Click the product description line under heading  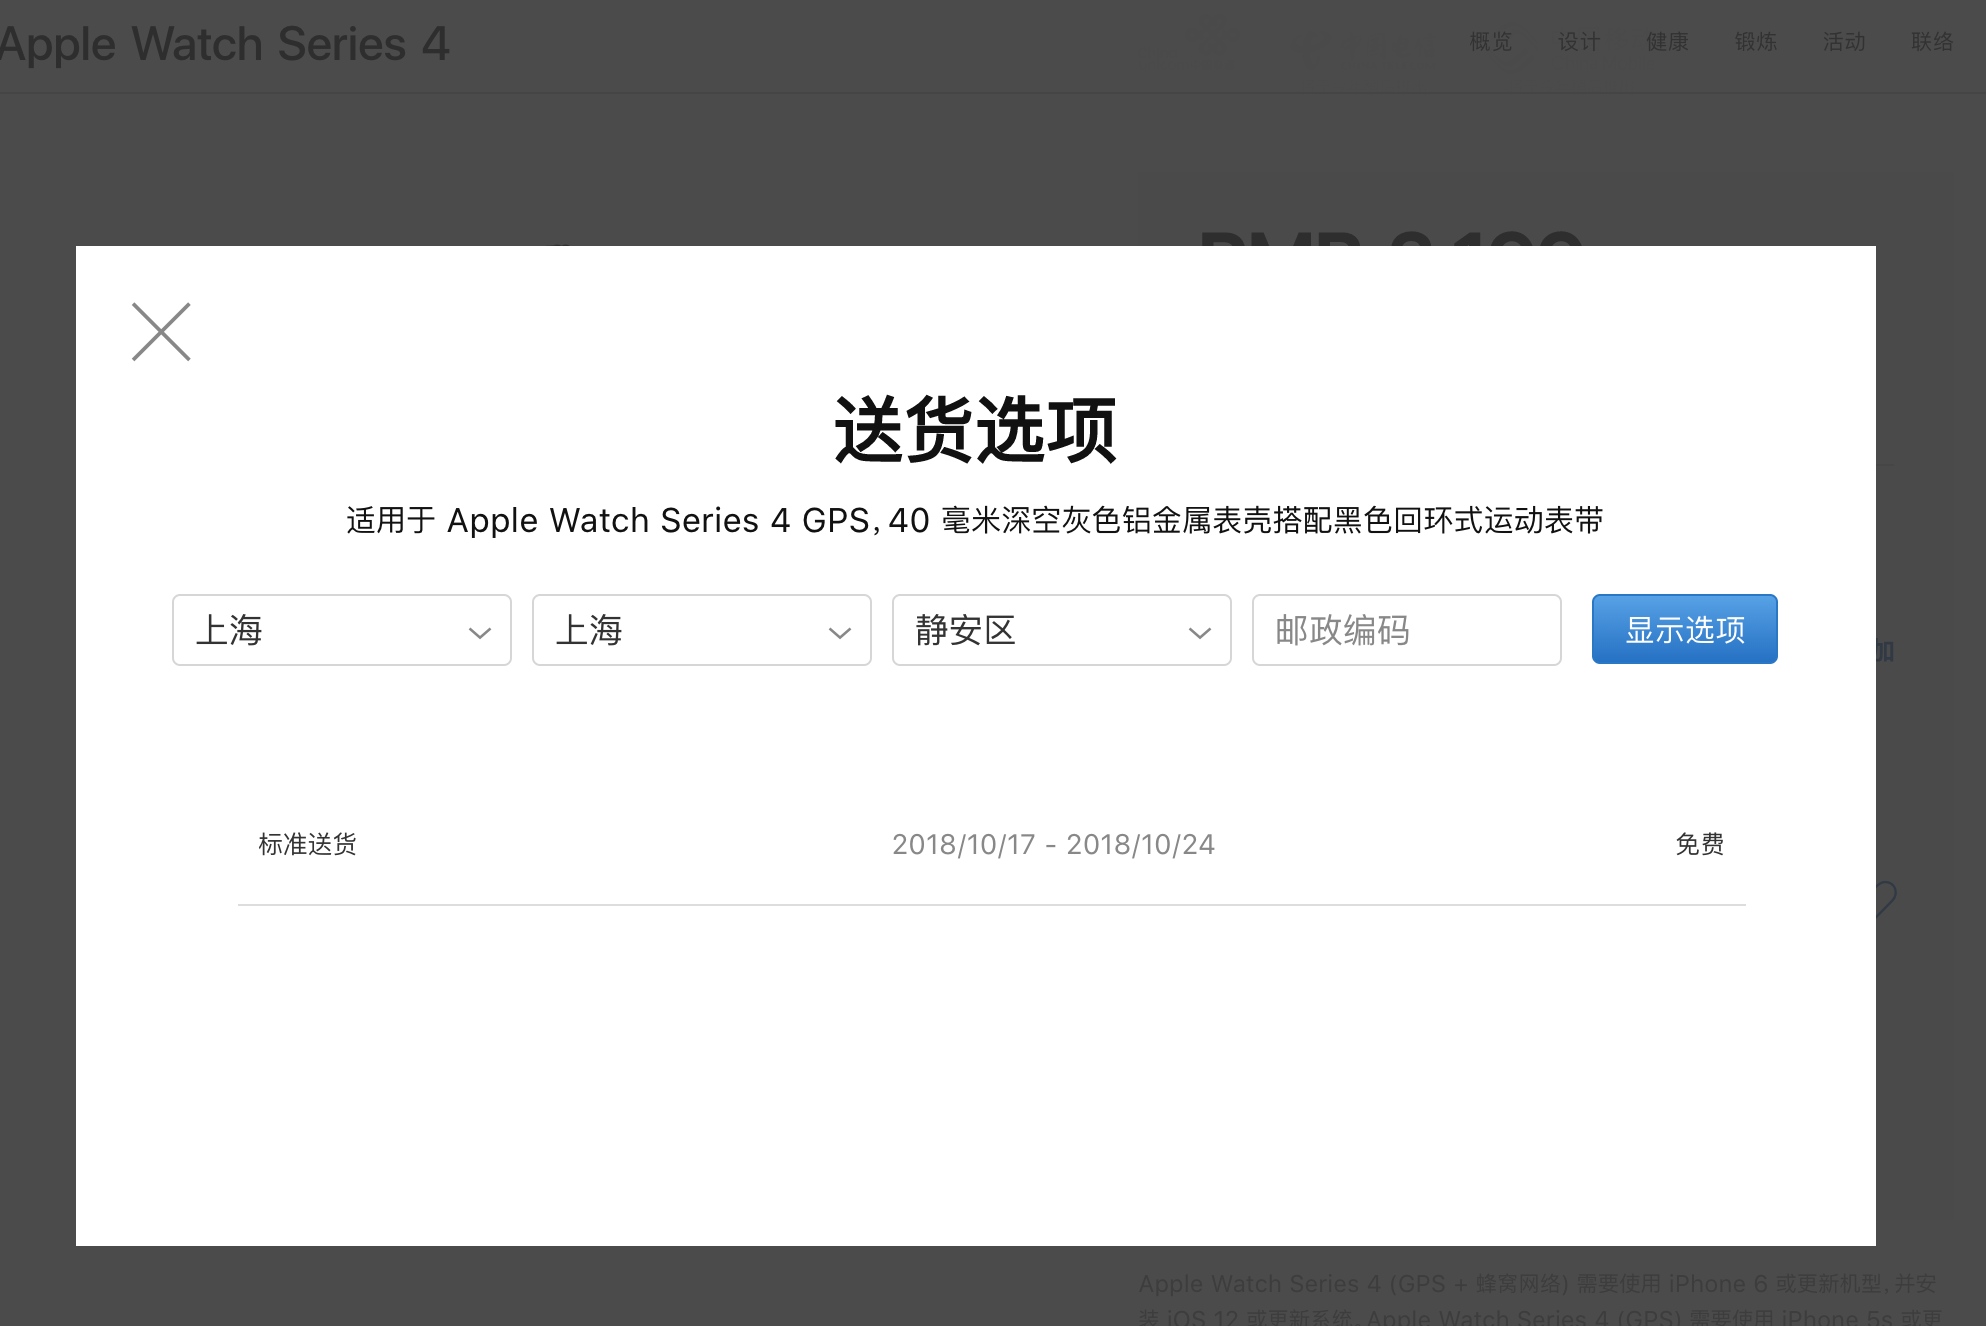click(975, 521)
